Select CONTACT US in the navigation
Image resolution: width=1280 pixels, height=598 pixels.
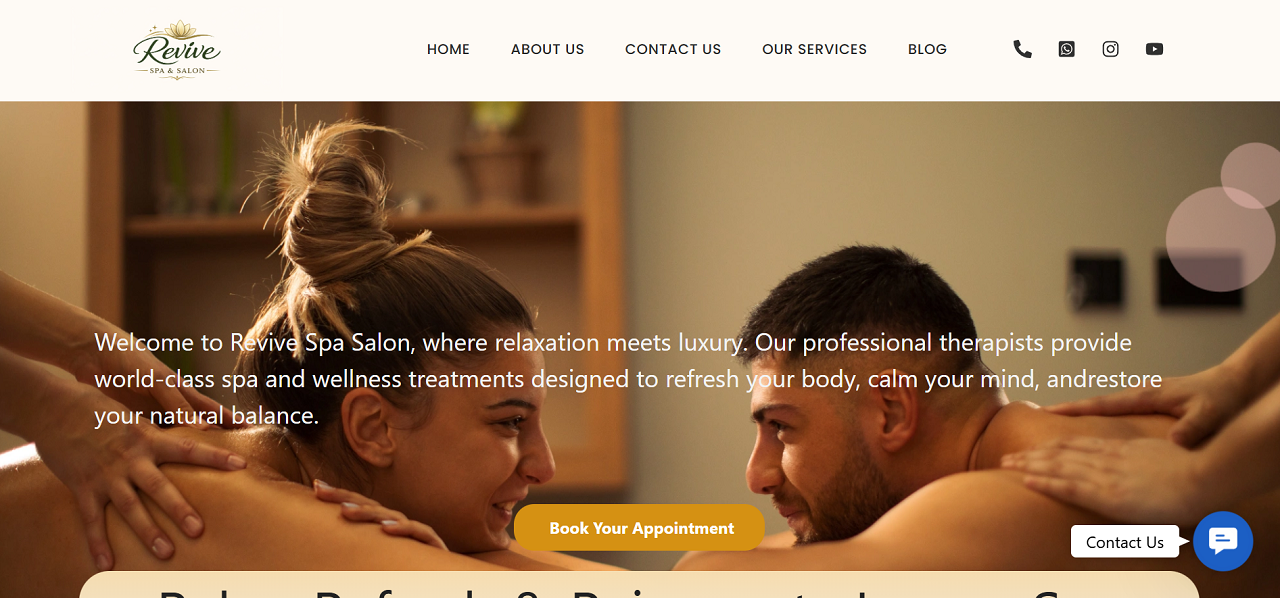[x=673, y=49]
